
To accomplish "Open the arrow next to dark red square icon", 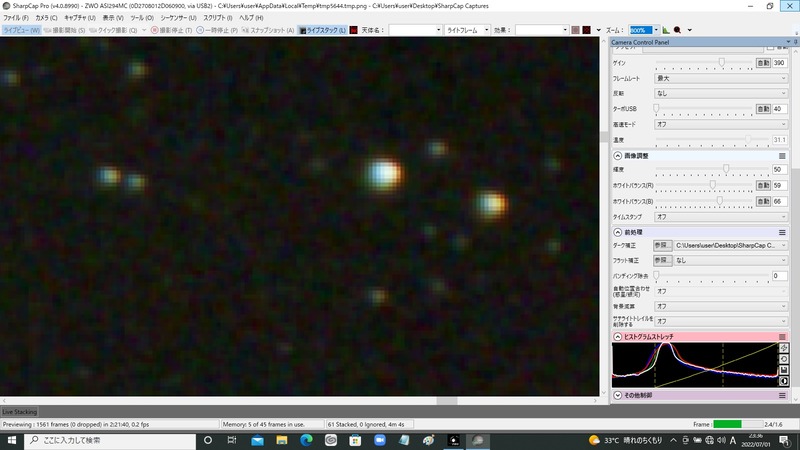I will click(x=598, y=30).
